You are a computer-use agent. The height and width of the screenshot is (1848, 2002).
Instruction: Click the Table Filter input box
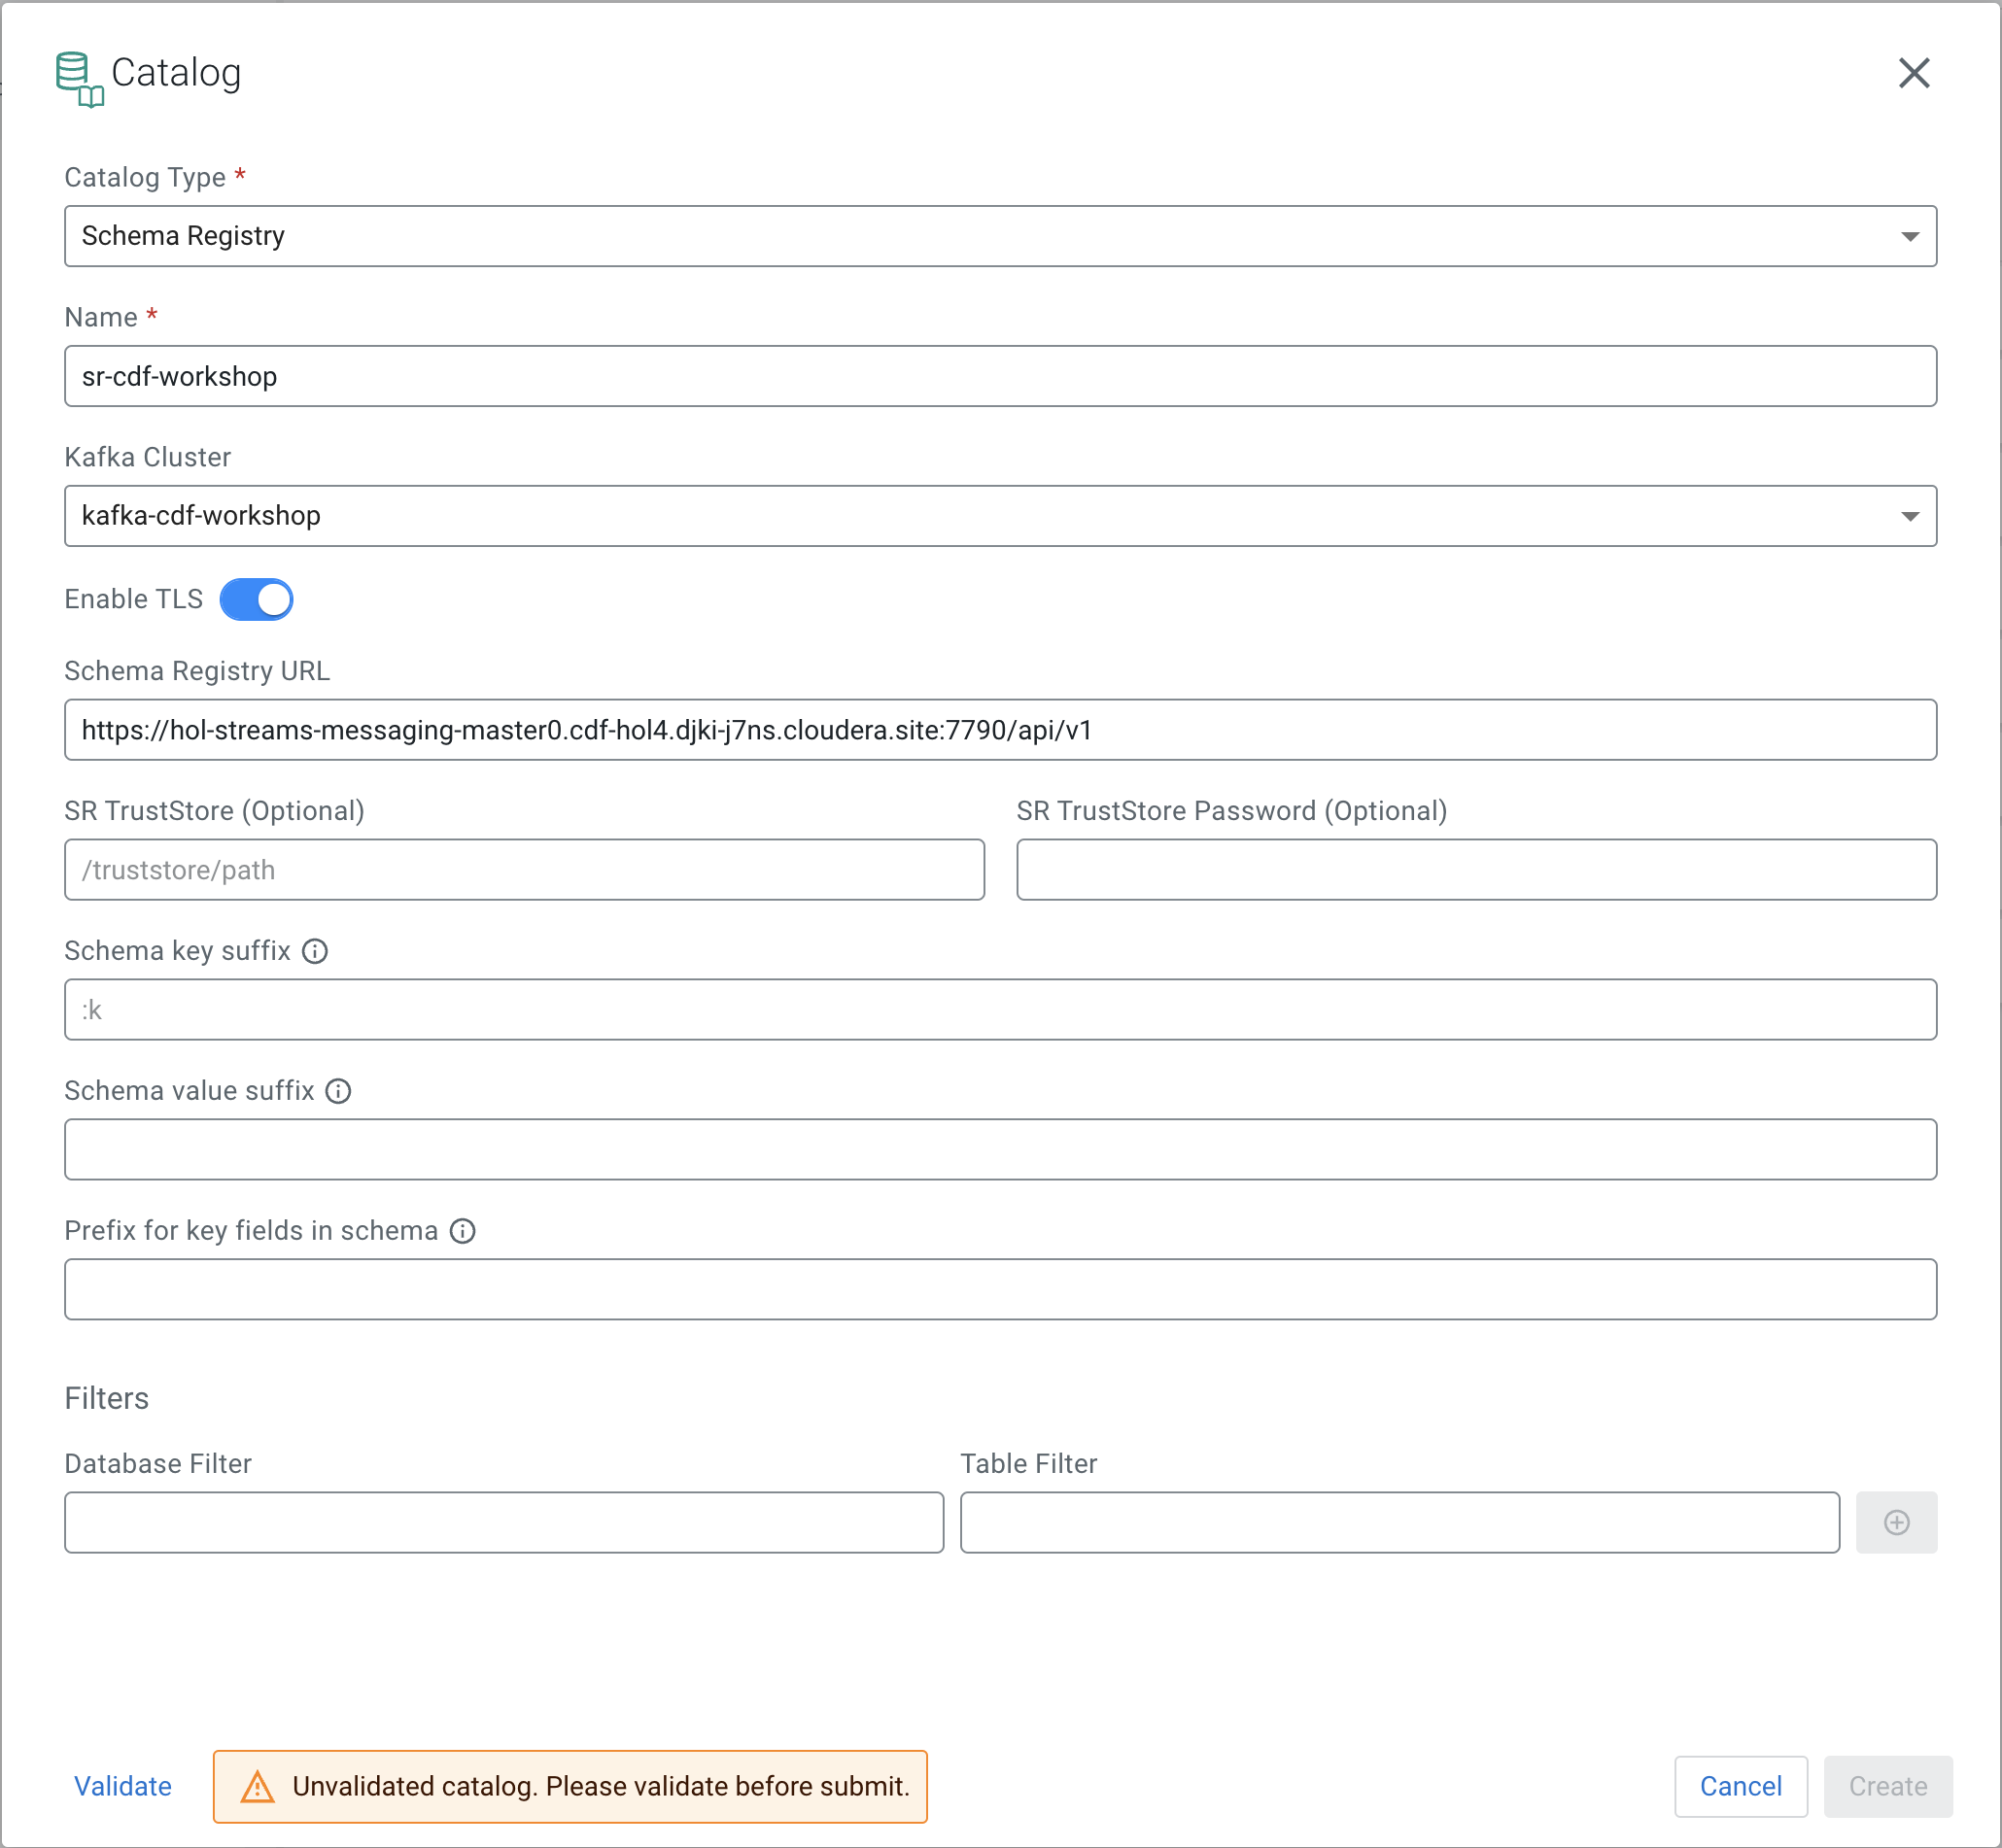tap(1399, 1522)
